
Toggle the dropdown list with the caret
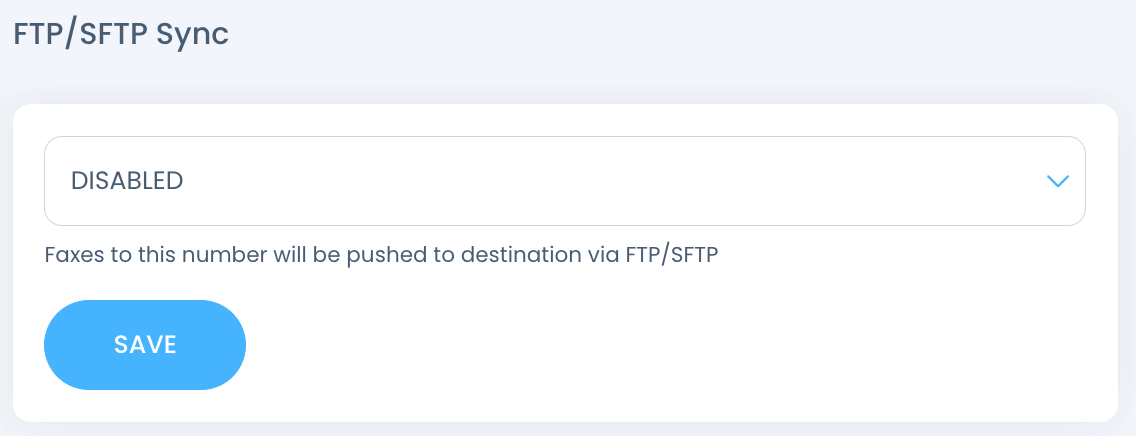pyautogui.click(x=1057, y=181)
